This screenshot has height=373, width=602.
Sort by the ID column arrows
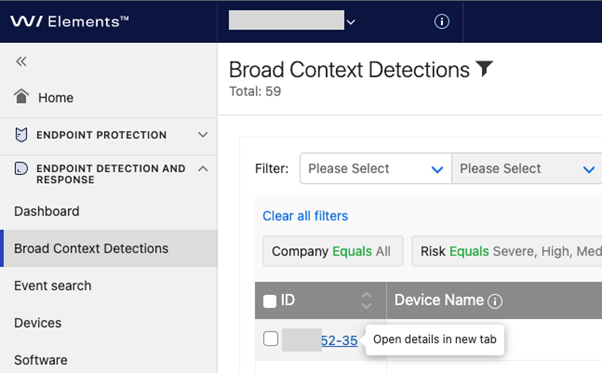(x=367, y=300)
